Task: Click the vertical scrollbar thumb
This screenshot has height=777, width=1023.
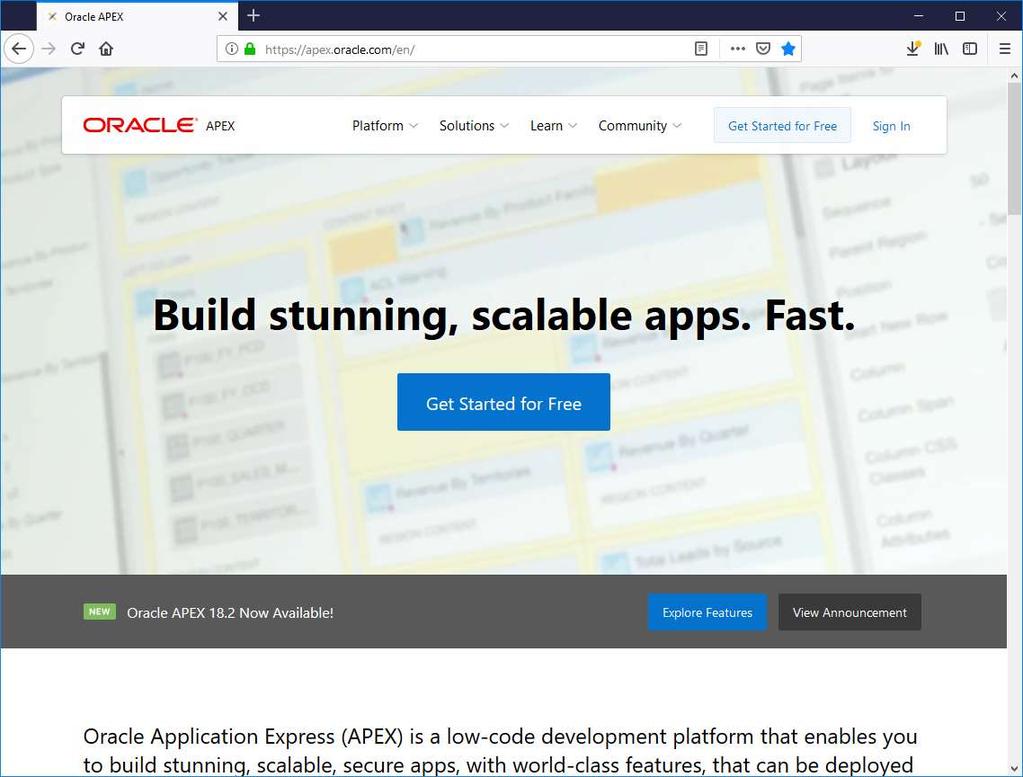Action: coord(1015,149)
